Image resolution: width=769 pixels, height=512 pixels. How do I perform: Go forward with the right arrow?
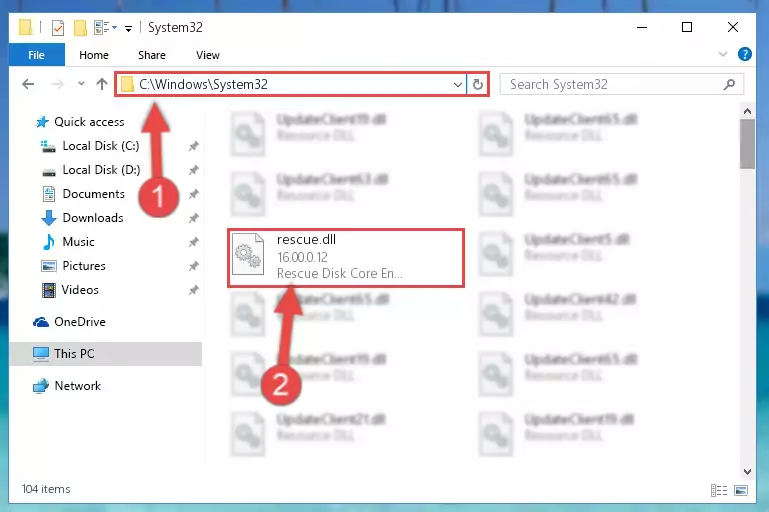pyautogui.click(x=57, y=84)
